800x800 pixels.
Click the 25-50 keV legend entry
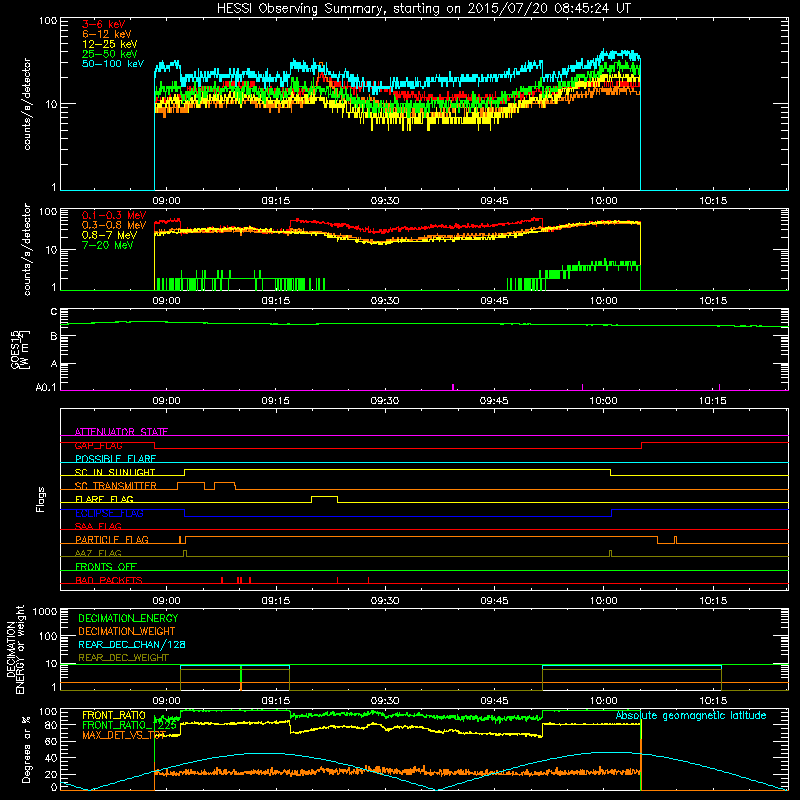(x=109, y=54)
